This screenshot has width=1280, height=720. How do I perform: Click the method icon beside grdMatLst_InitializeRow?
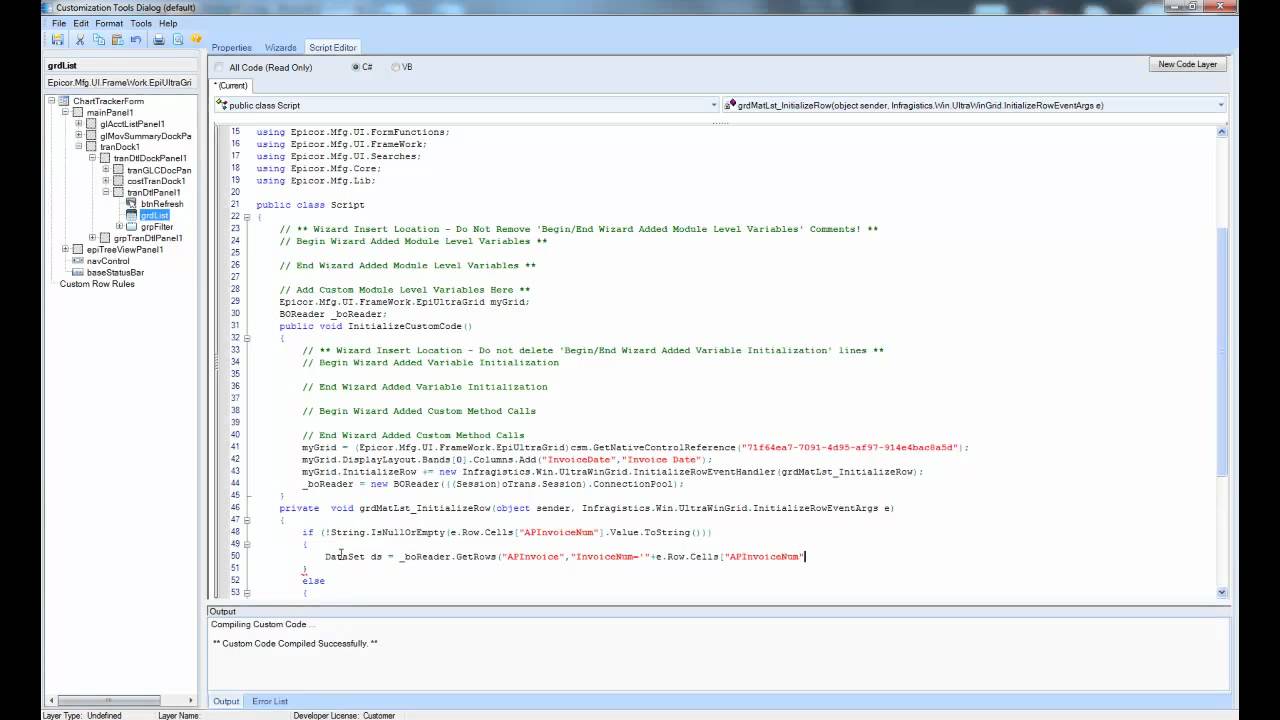point(730,105)
